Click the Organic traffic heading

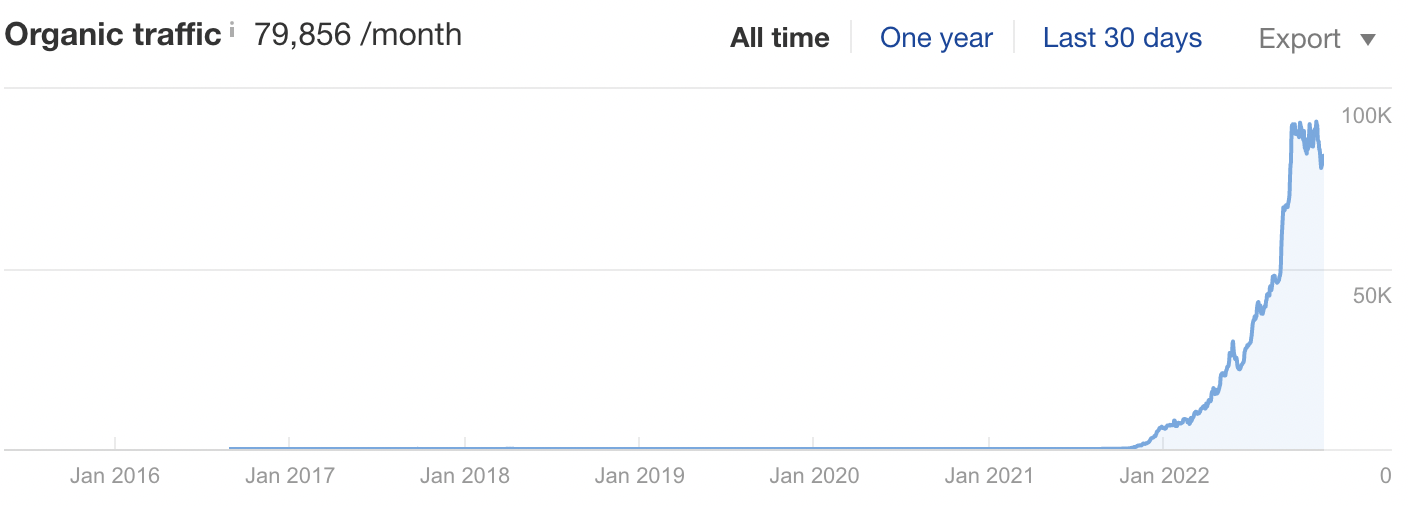pos(113,35)
